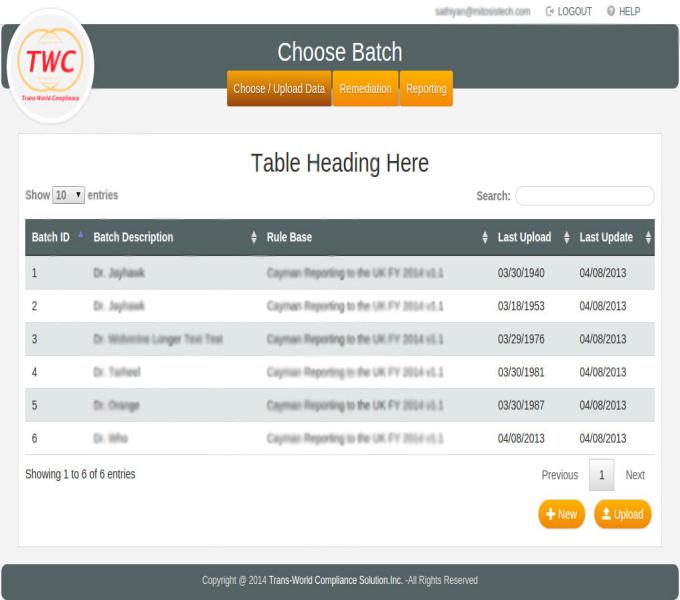Select the batch row with upload date 03/29/1976
The image size is (680, 600).
point(340,339)
